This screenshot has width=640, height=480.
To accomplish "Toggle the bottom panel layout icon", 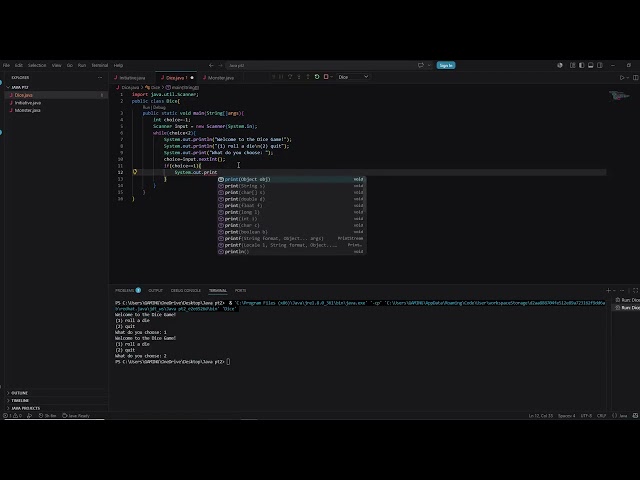I will [591, 65].
